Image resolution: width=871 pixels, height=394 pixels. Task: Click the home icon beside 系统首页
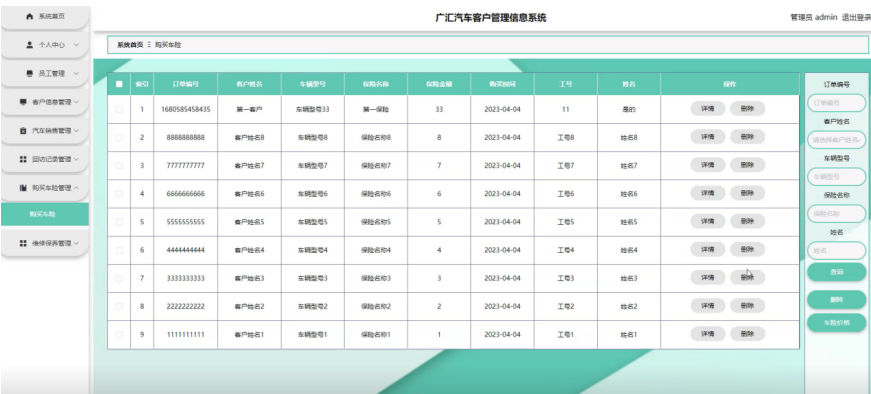30,17
